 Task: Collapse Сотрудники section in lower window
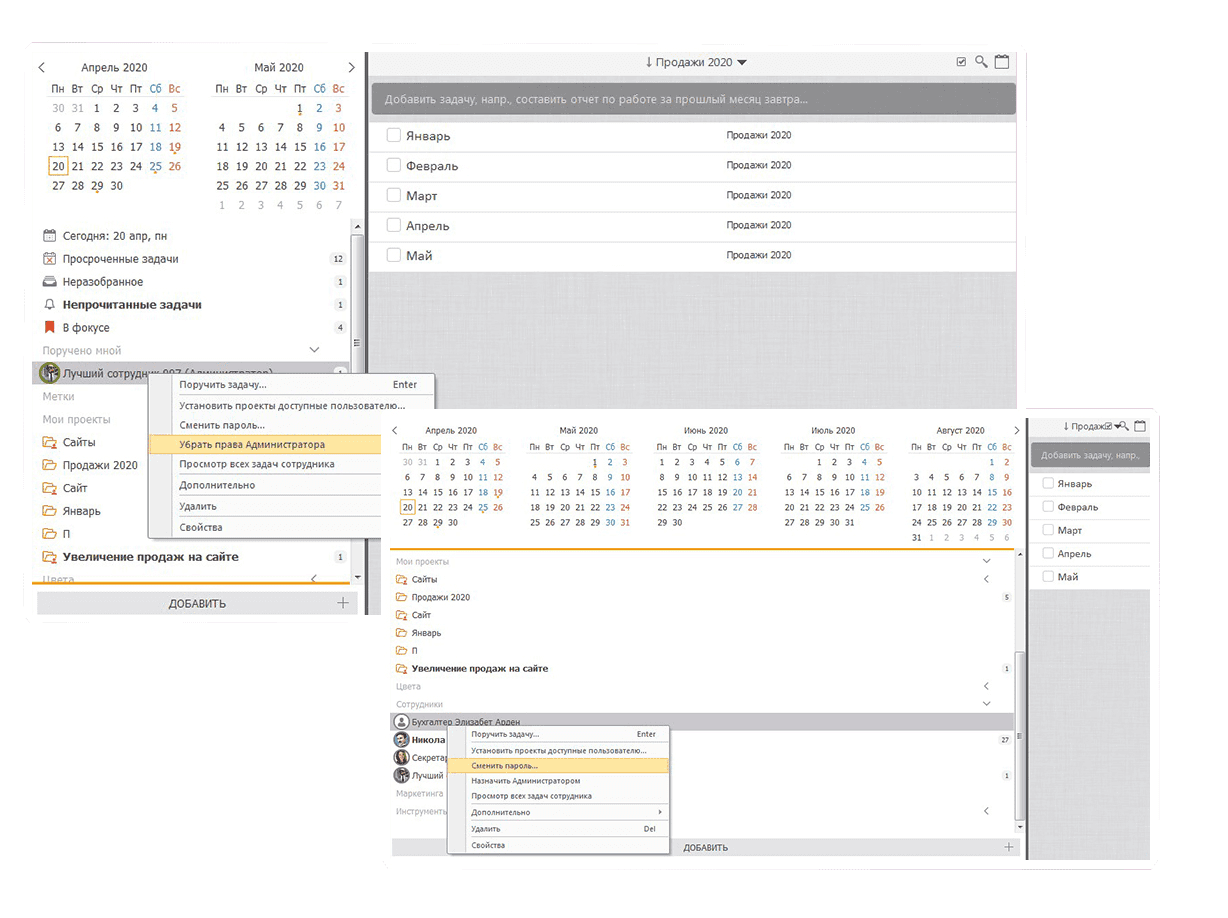point(986,704)
